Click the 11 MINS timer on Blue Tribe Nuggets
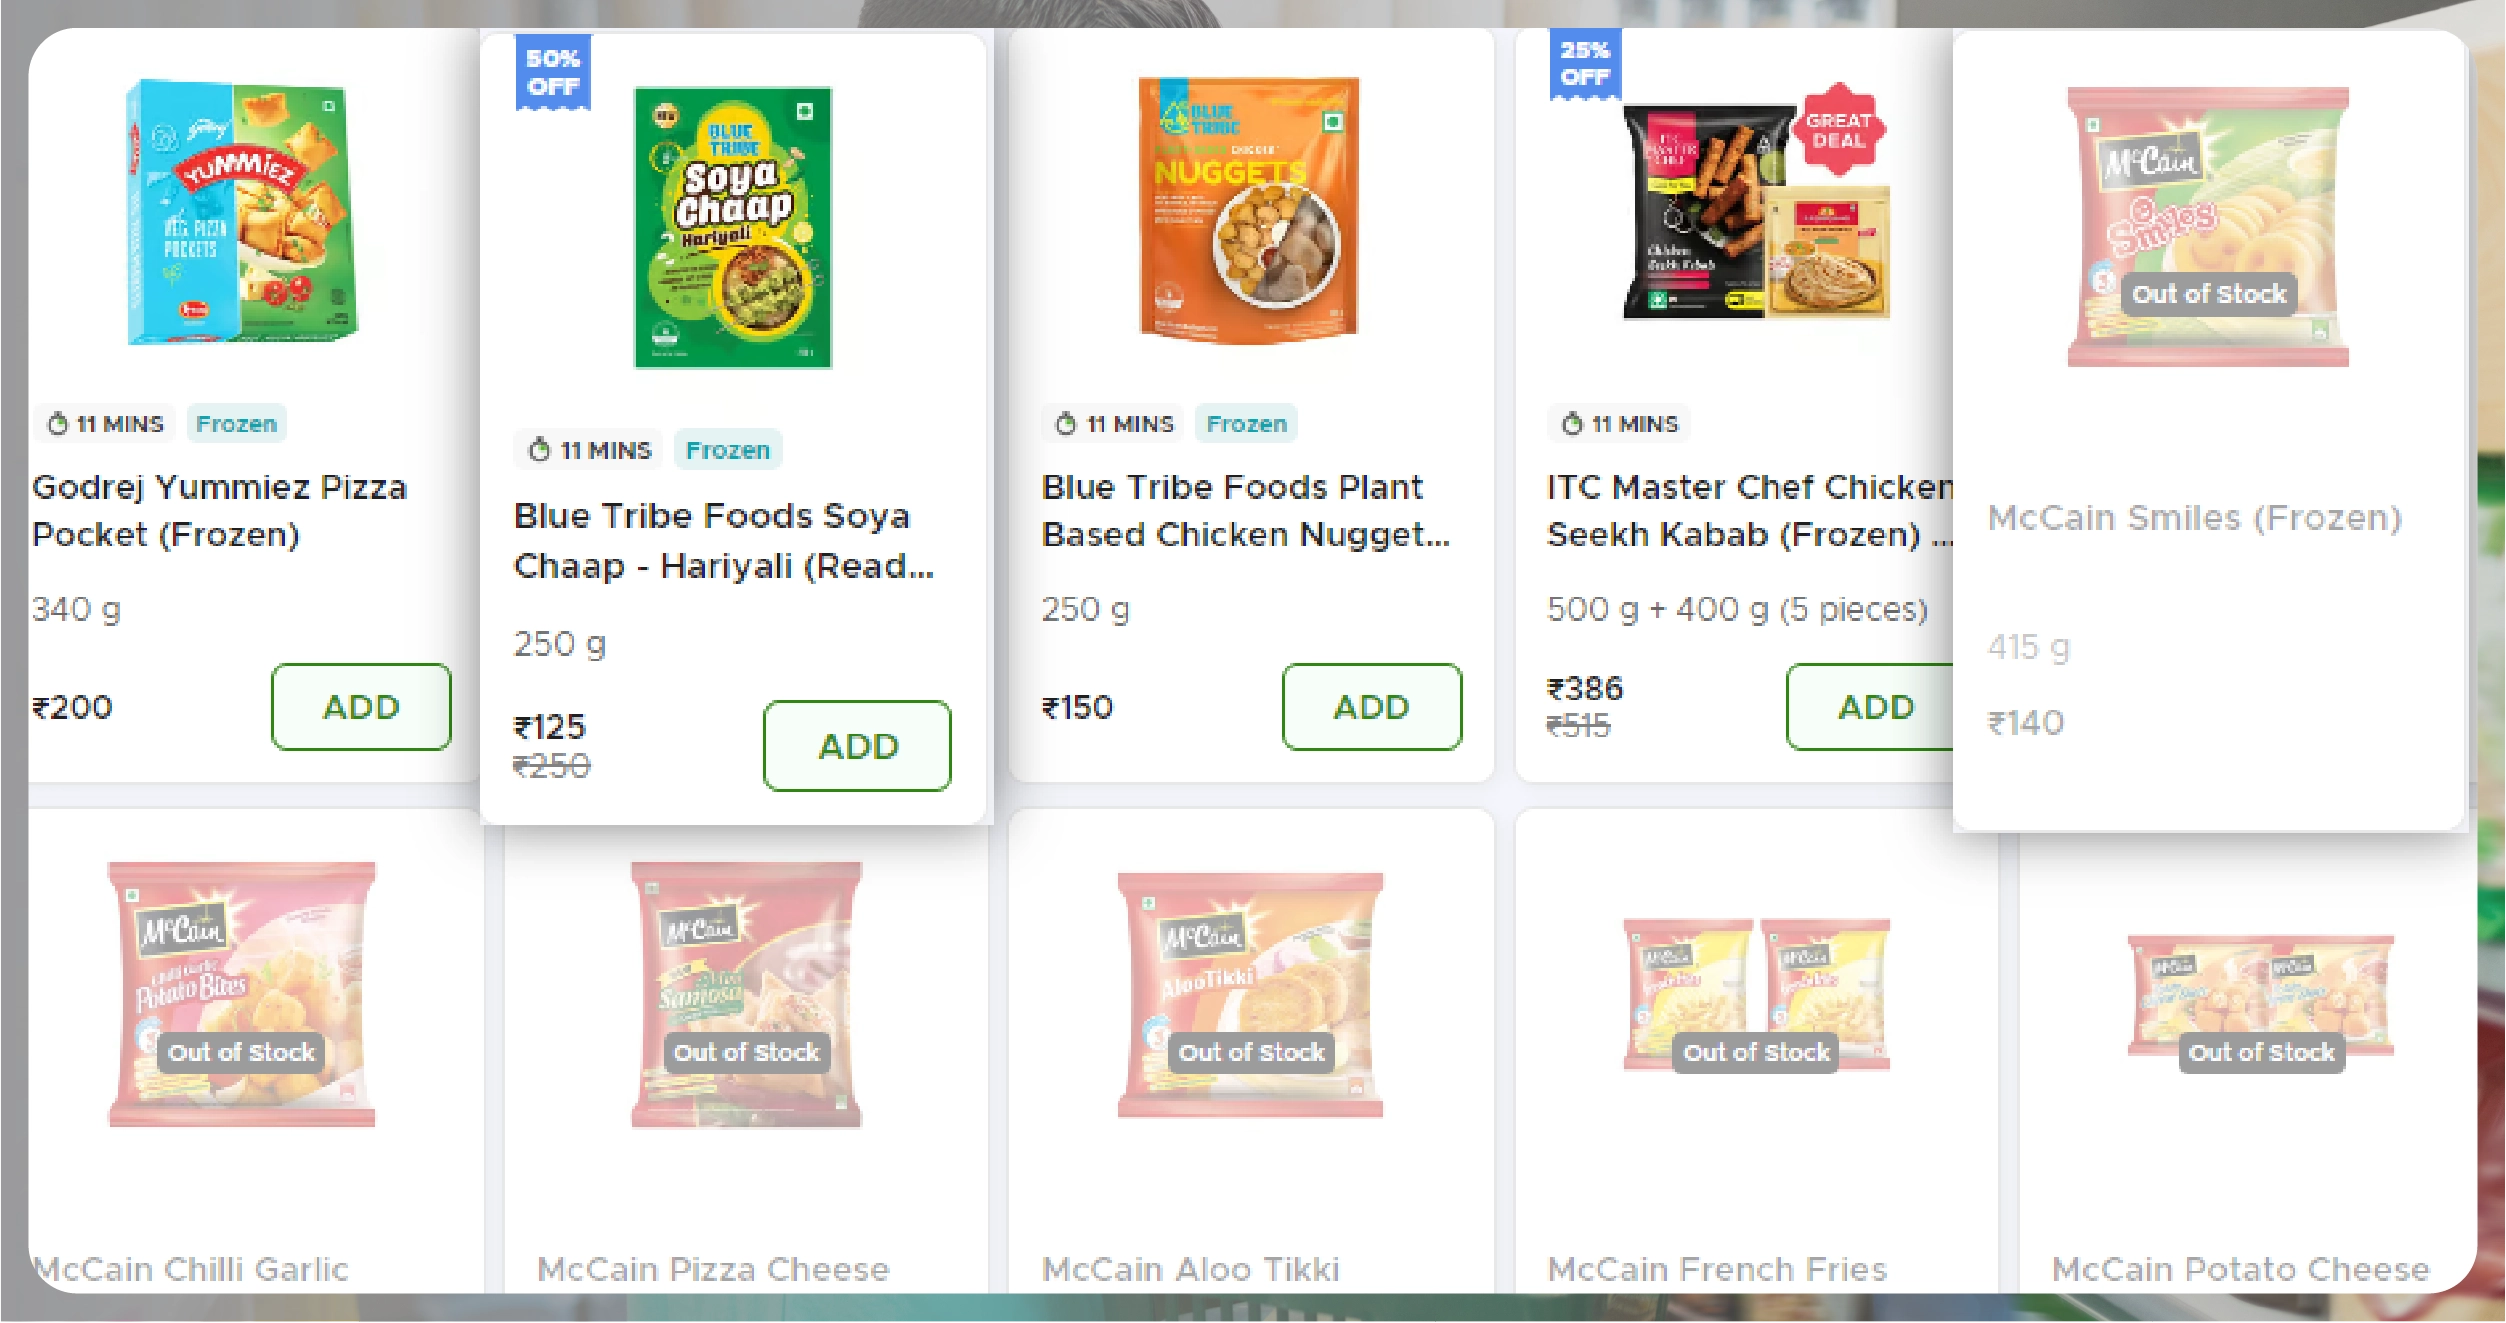This screenshot has width=2506, height=1323. tap(1115, 424)
